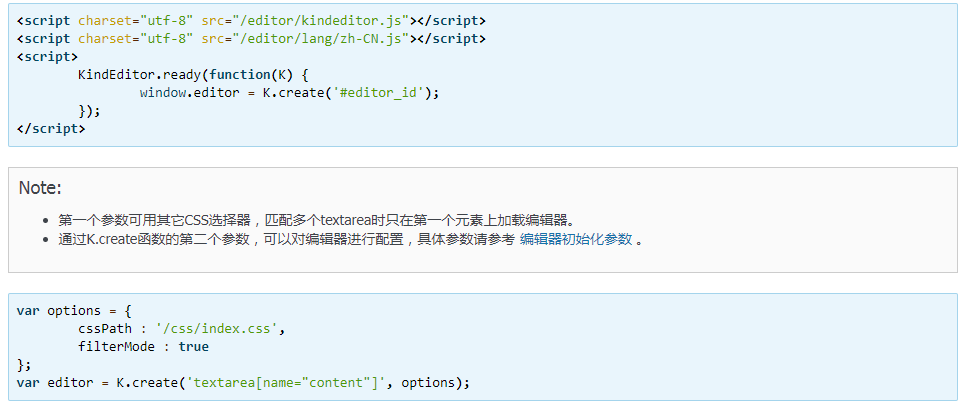Click the 'options' argument in the final K.create call

[x=429, y=383]
